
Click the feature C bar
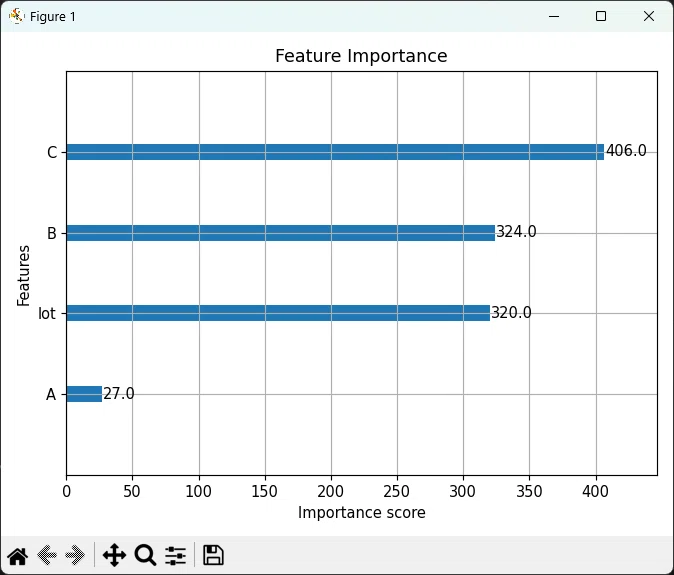[335, 152]
